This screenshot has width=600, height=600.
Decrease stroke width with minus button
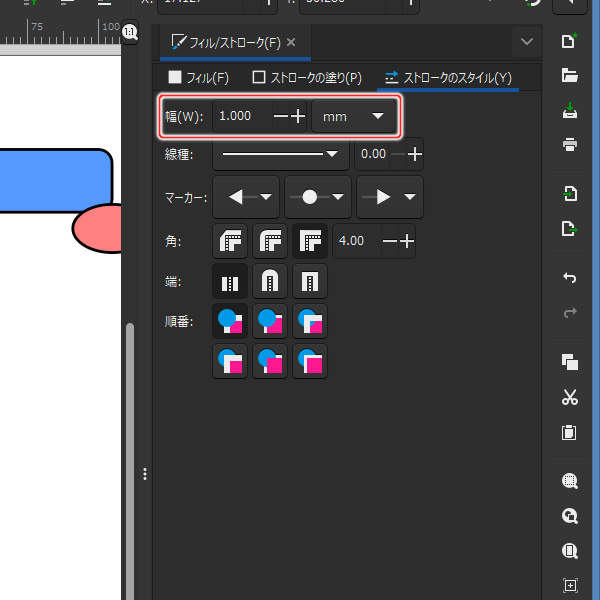(x=281, y=116)
